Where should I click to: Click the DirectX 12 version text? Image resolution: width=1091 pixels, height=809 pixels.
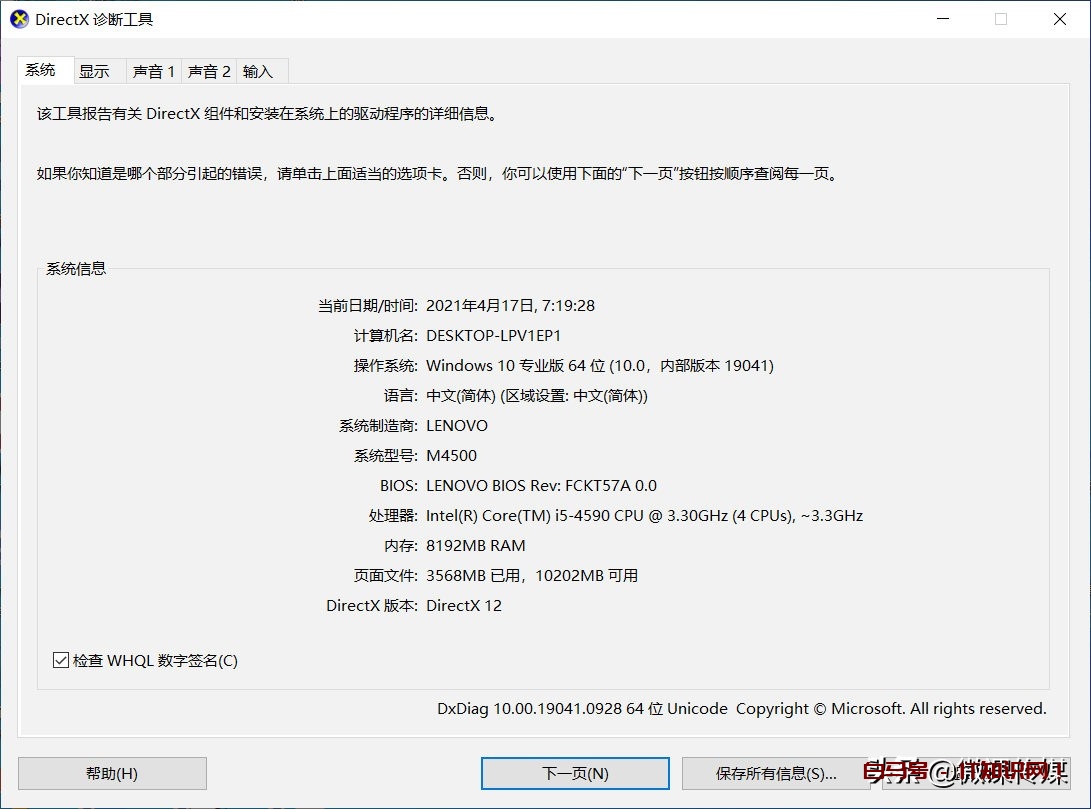click(x=465, y=605)
